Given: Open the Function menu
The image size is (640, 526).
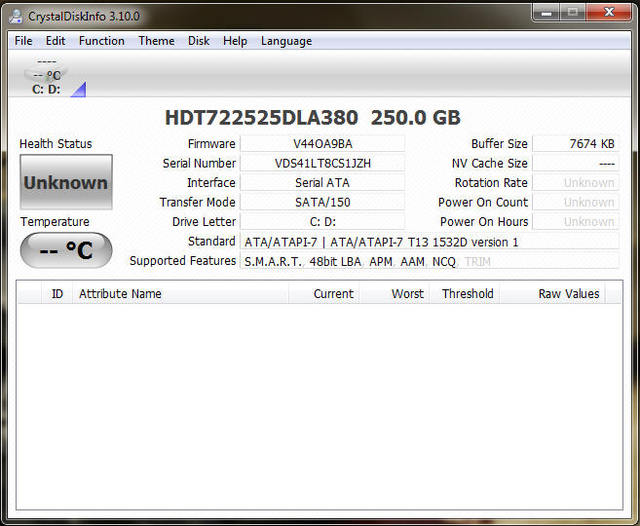Looking at the screenshot, I should [102, 41].
